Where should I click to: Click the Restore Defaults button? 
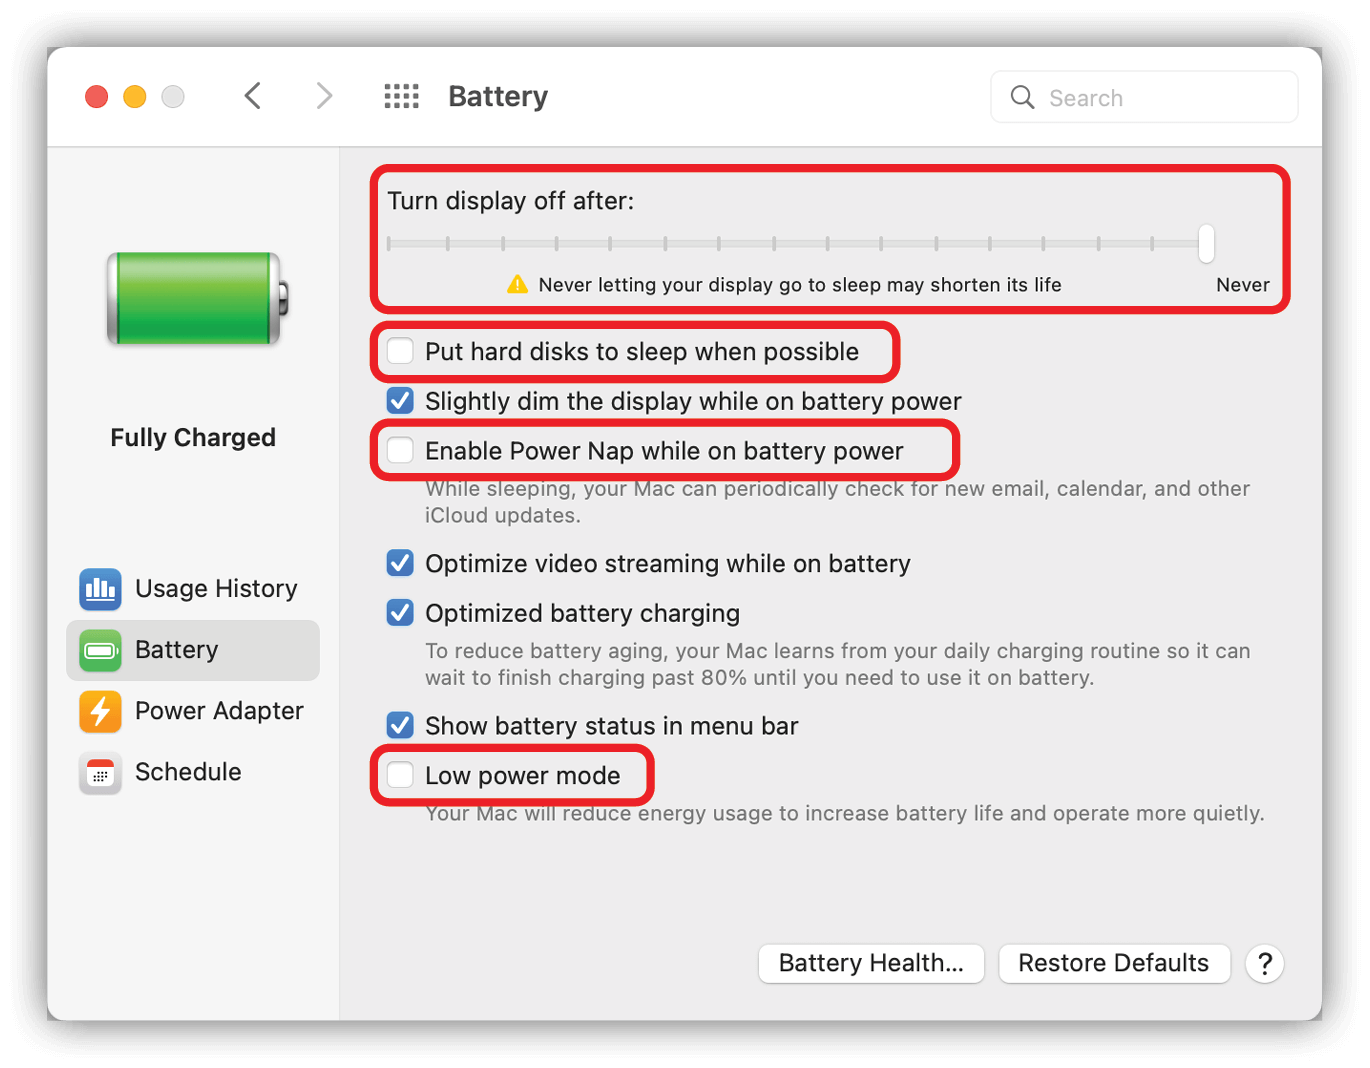click(x=1114, y=964)
